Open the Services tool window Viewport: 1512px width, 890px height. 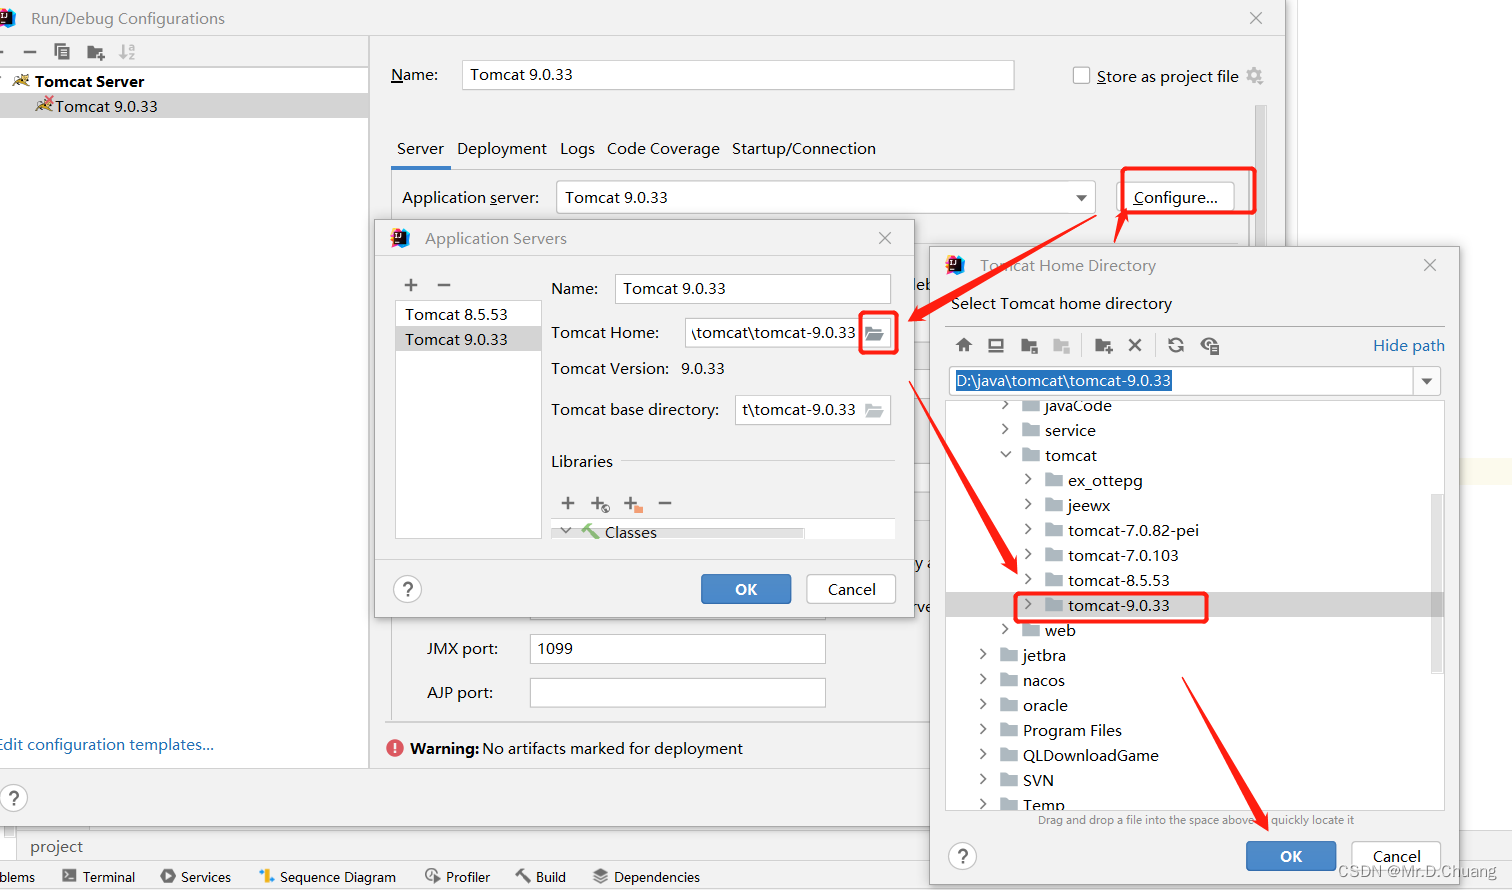click(196, 877)
